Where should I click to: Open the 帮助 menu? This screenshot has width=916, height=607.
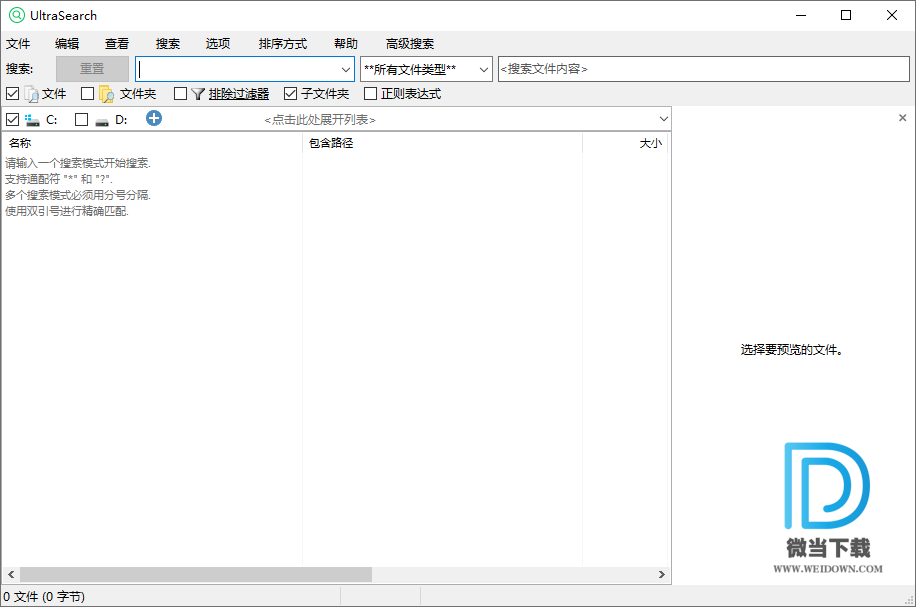346,44
